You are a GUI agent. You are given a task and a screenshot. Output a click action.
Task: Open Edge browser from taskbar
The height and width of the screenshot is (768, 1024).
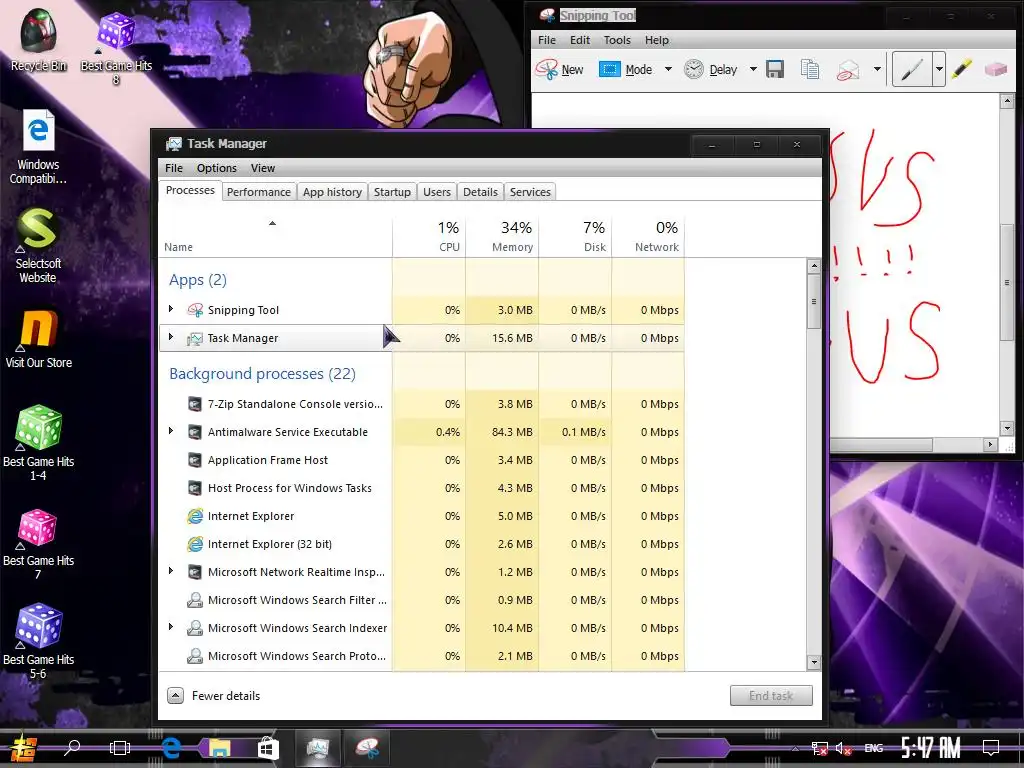pyautogui.click(x=171, y=748)
